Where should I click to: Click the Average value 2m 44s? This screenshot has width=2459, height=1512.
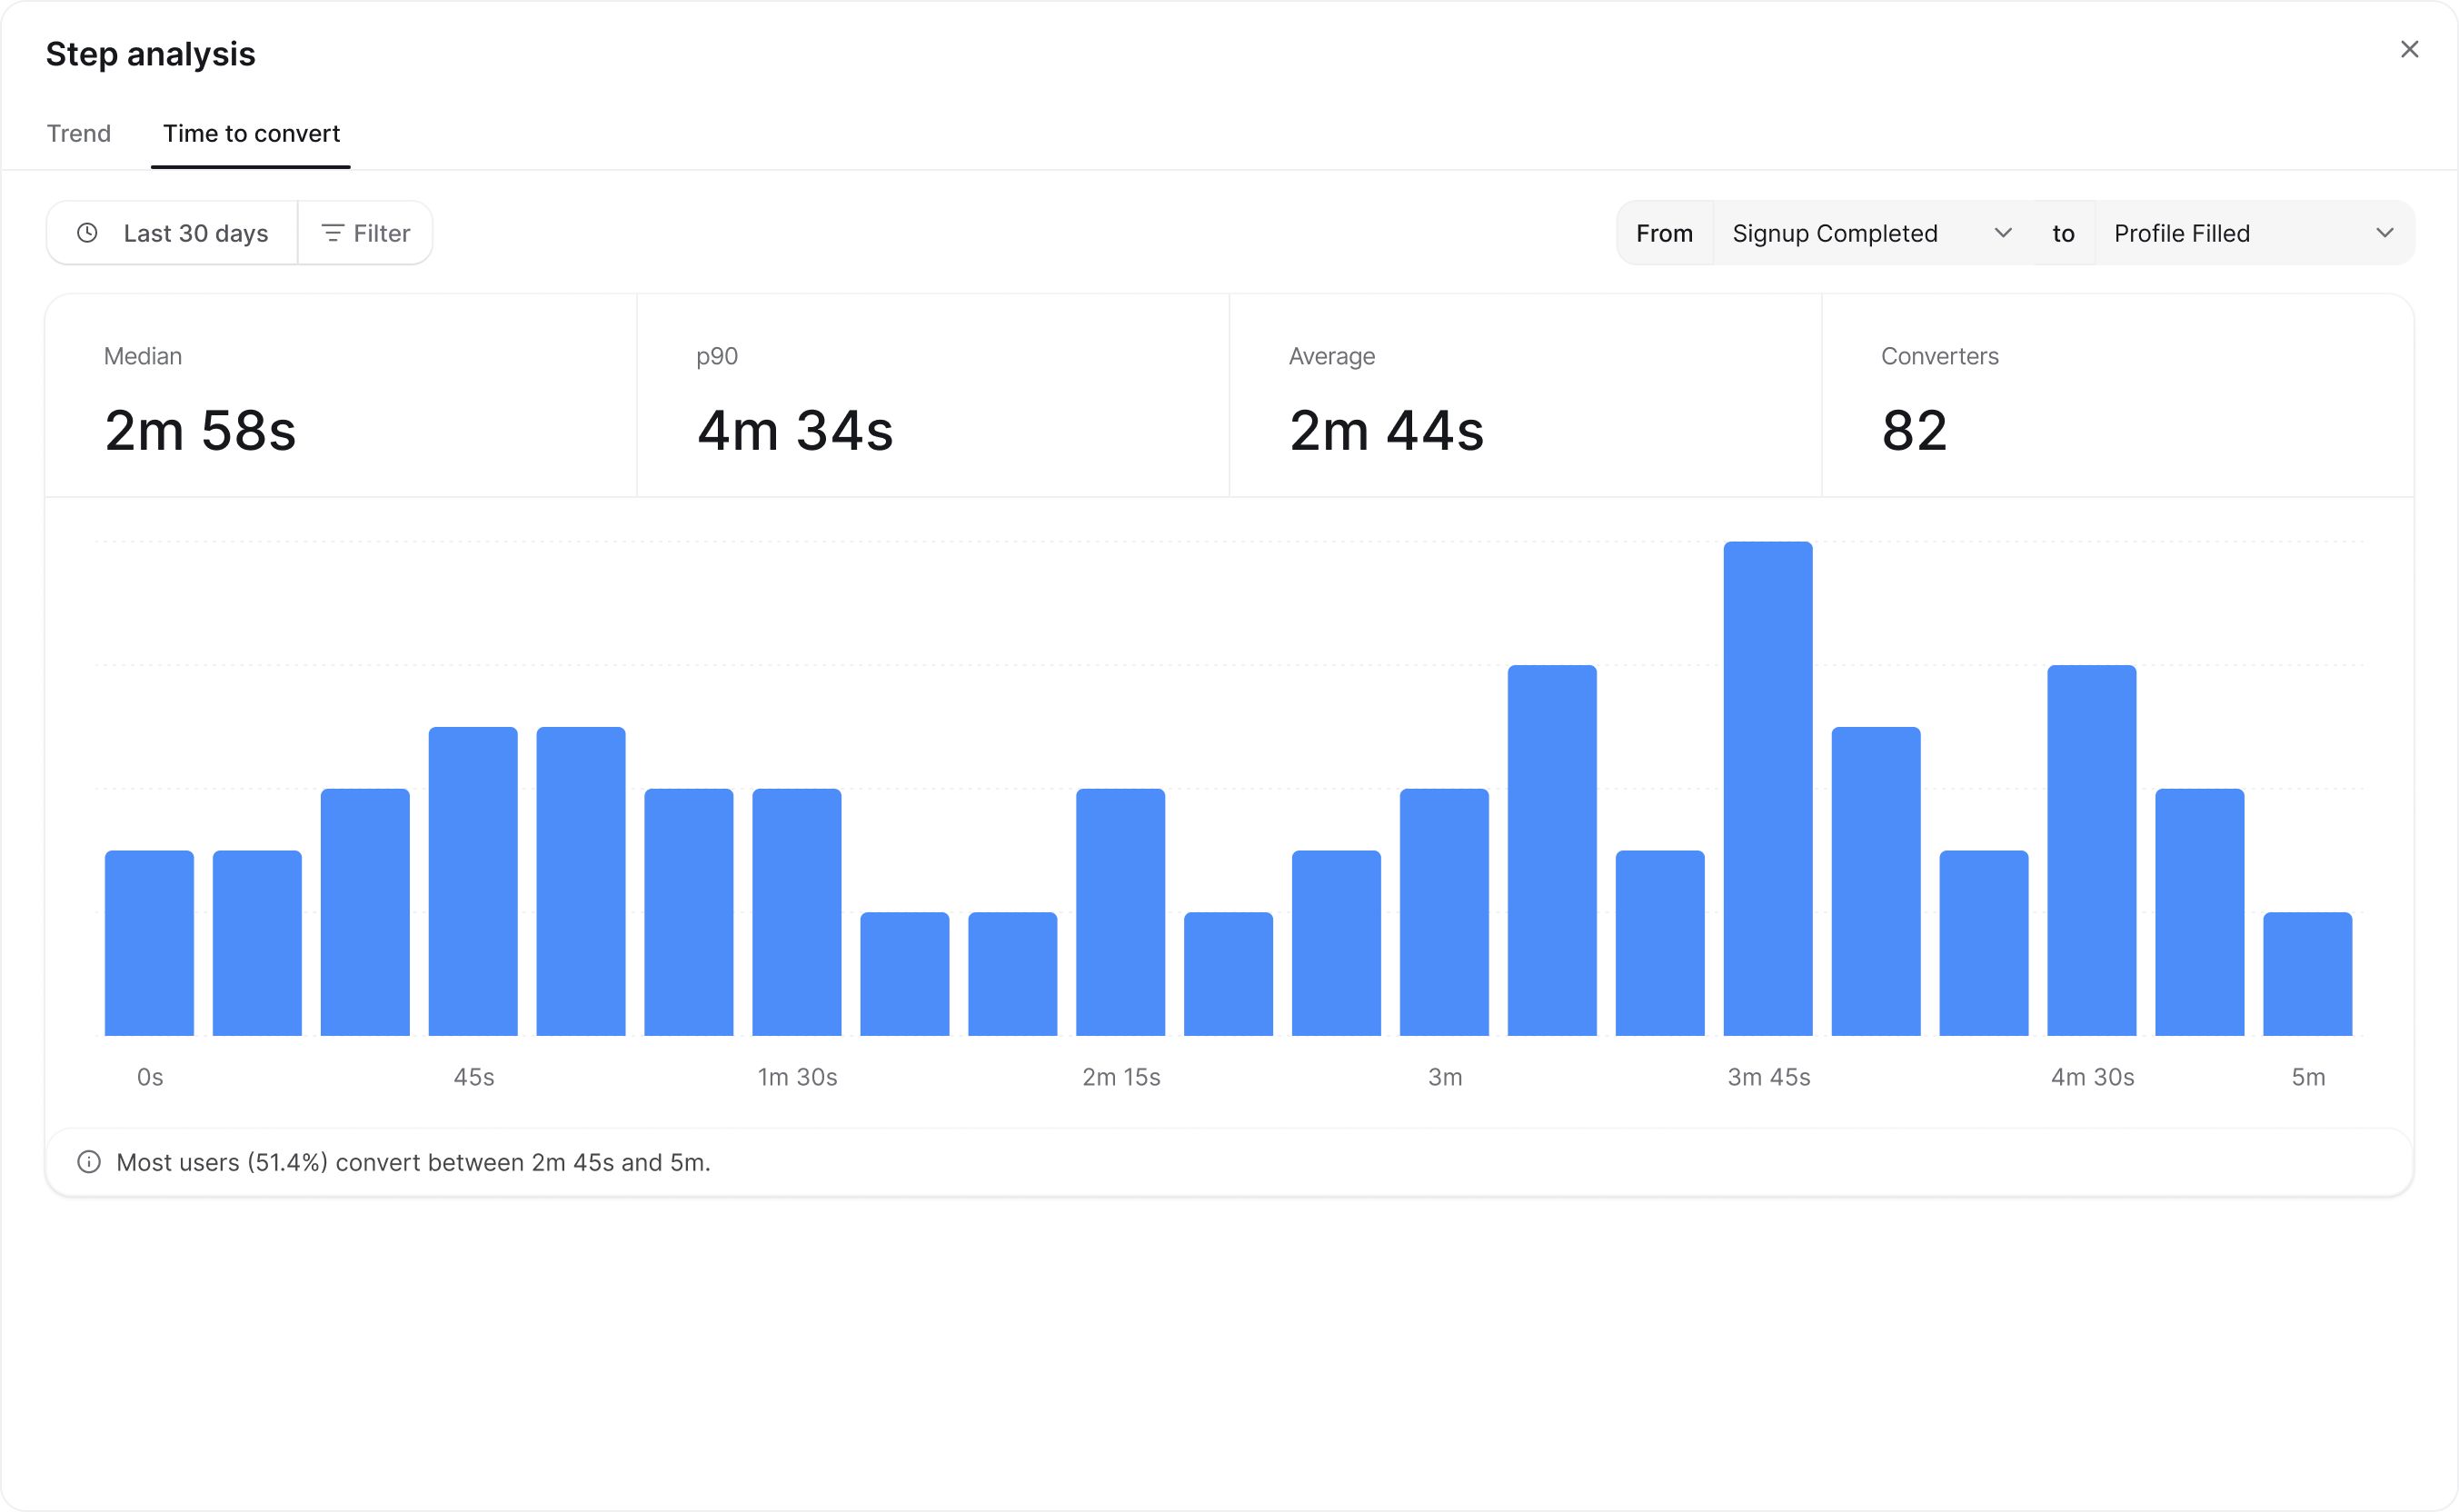1386,431
